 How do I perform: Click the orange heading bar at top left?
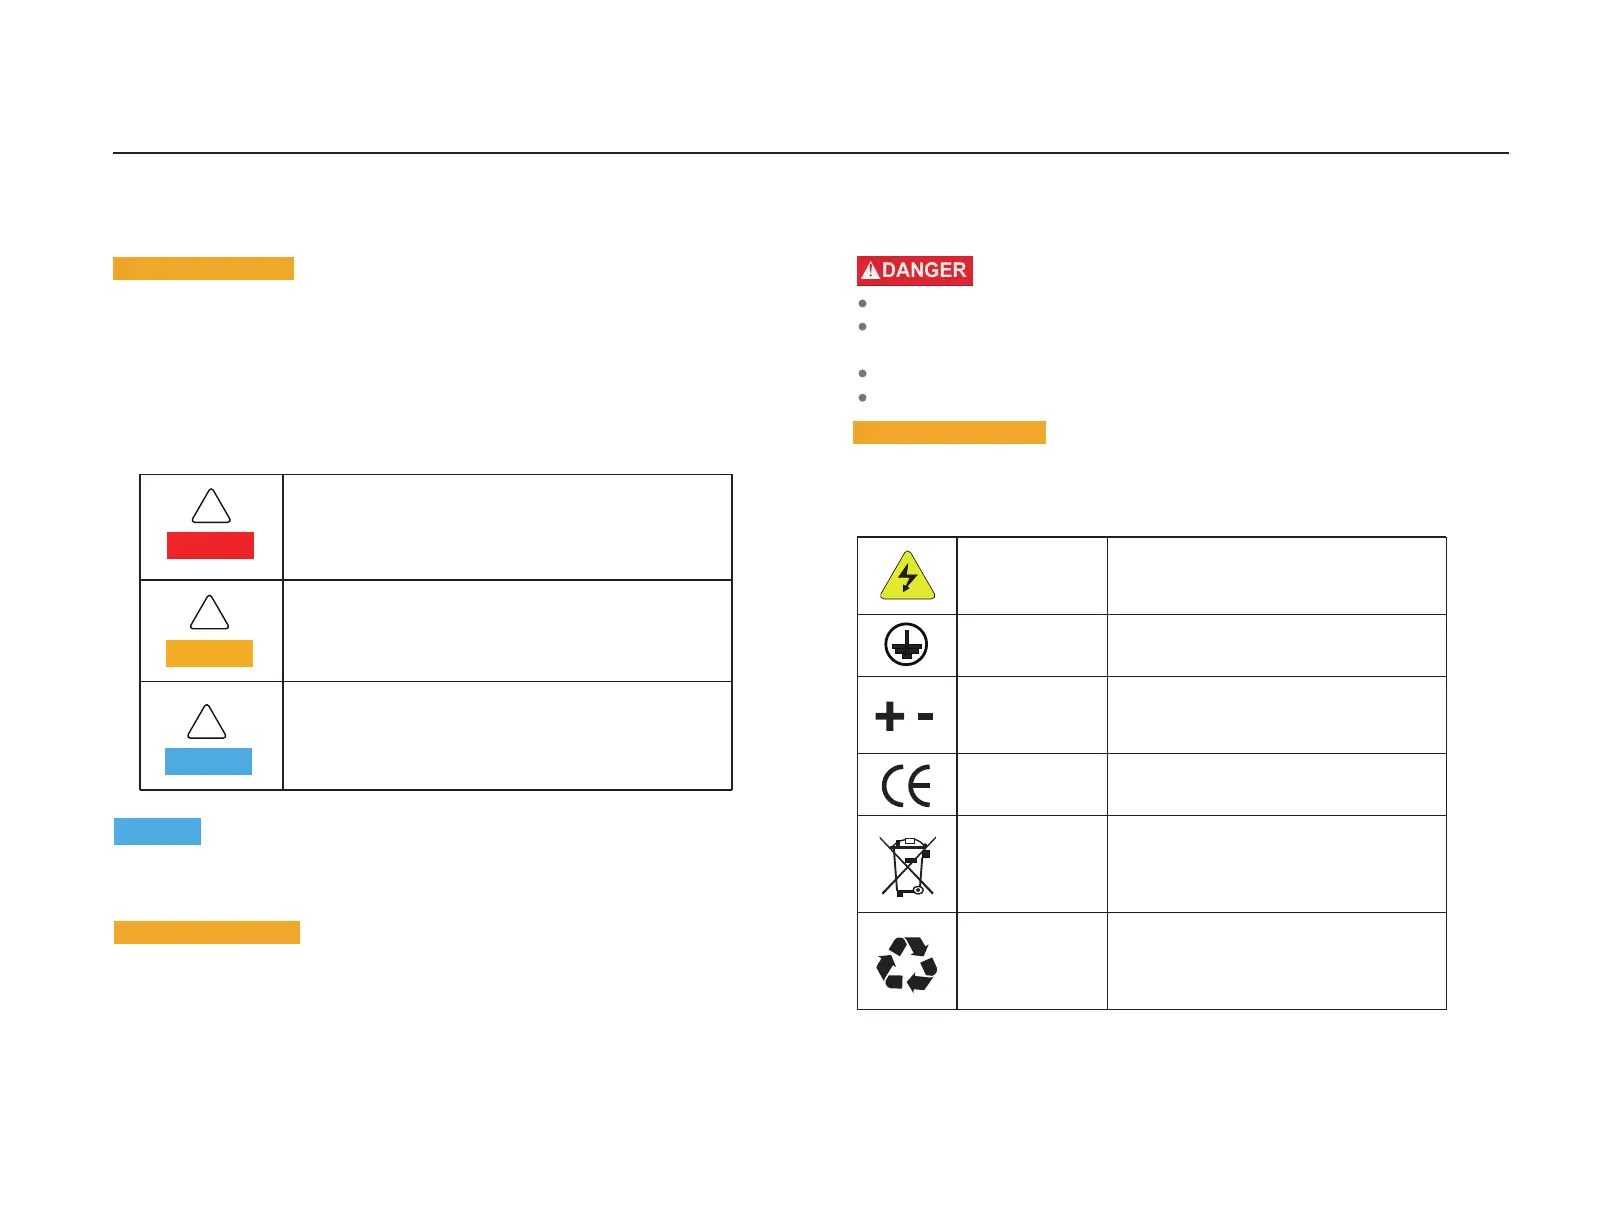coord(203,268)
